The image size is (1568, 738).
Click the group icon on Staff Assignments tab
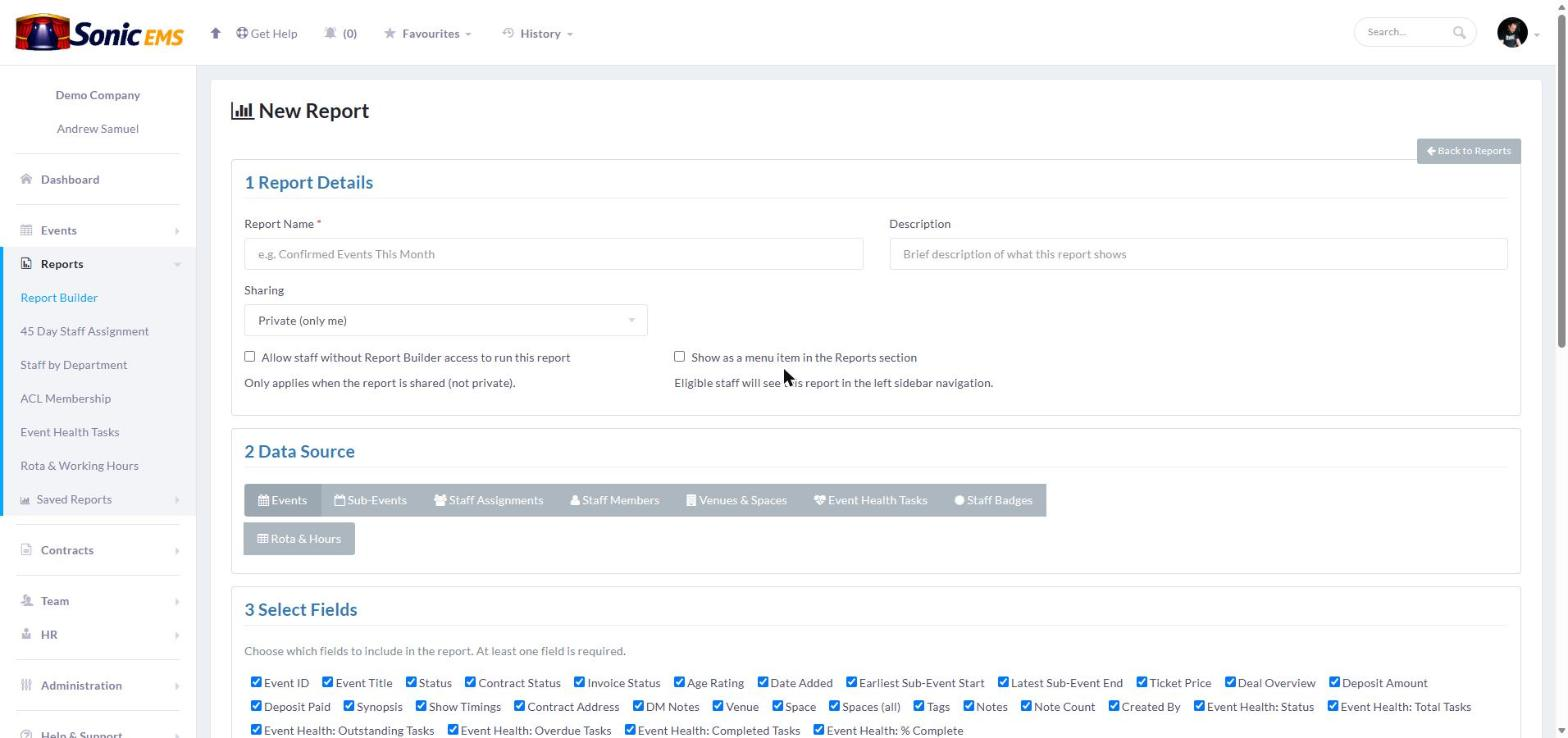440,500
